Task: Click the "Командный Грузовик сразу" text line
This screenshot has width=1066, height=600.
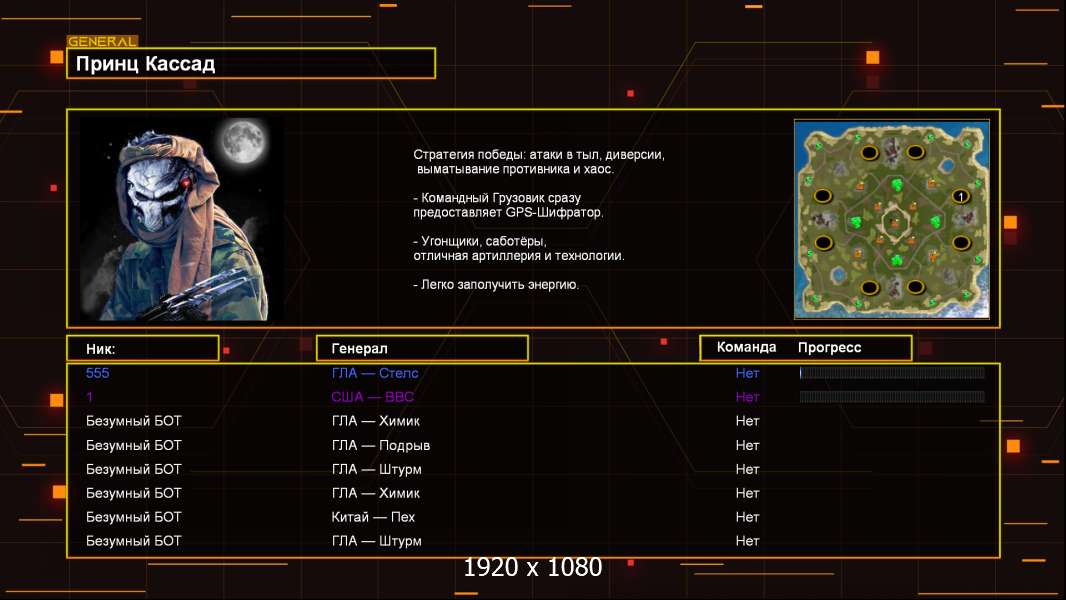Action: 497,198
